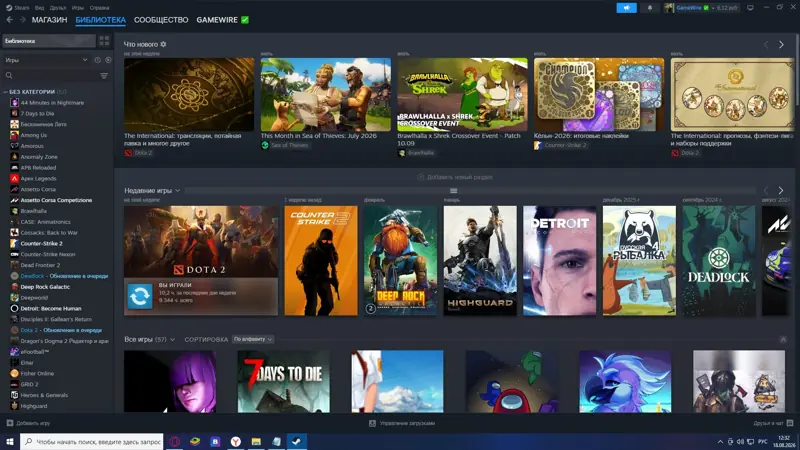Viewport: 800px width, 450px height.
Task: Open the По алфавиту sorting dropdown
Action: [253, 339]
